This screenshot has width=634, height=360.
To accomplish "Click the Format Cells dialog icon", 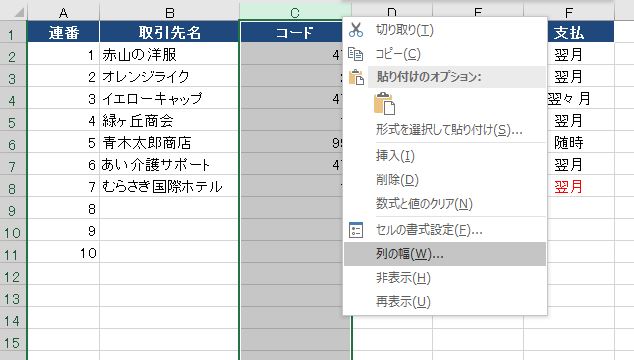I will click(356, 230).
